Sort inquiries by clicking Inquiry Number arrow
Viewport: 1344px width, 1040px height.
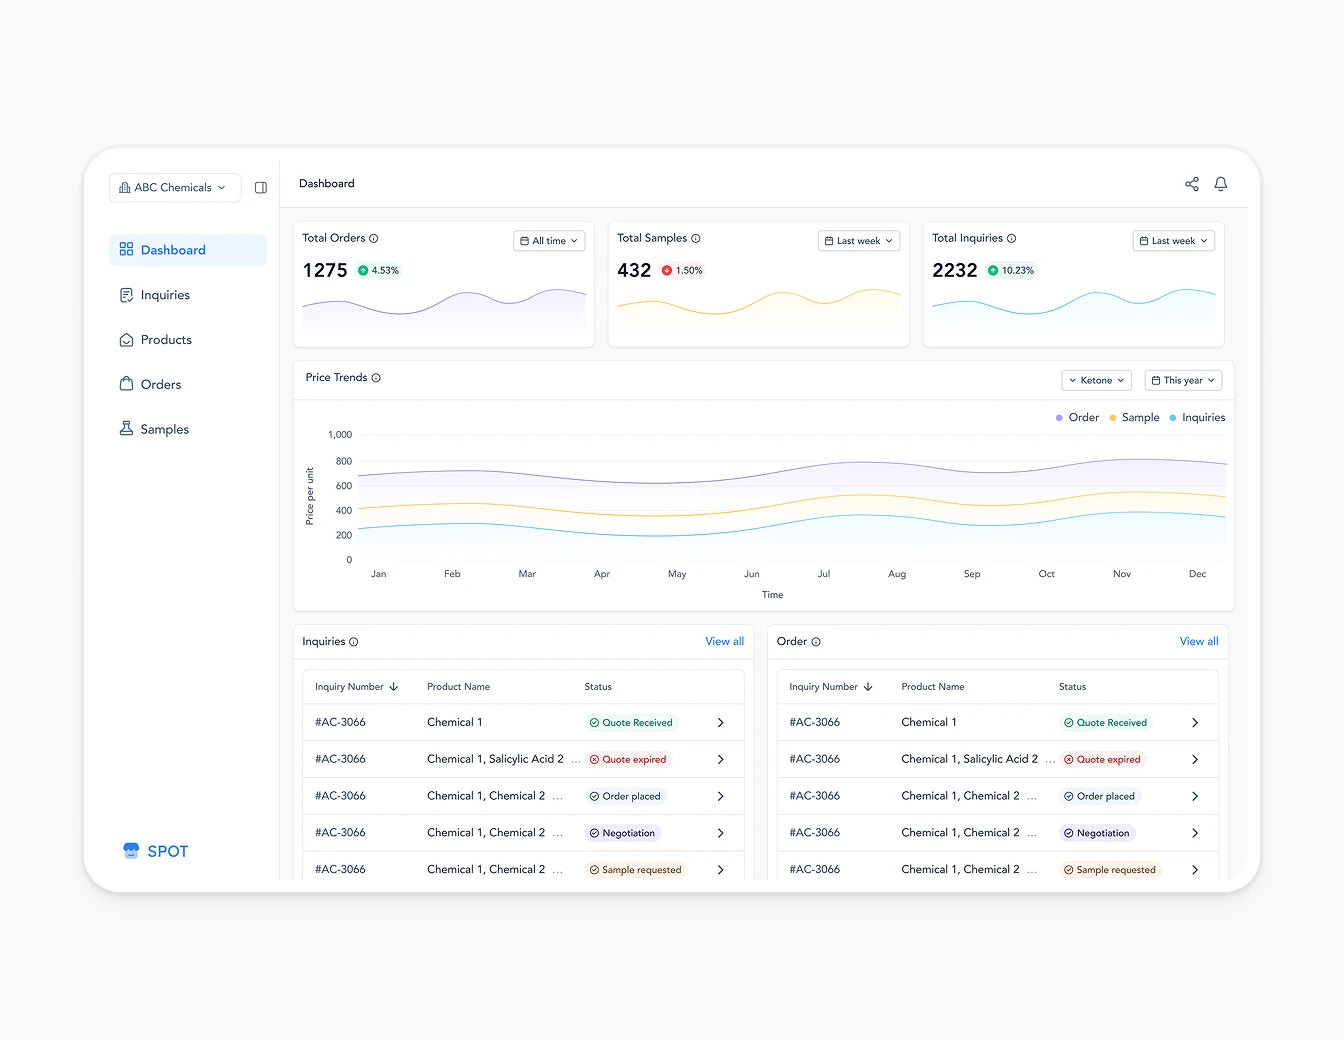pos(394,687)
